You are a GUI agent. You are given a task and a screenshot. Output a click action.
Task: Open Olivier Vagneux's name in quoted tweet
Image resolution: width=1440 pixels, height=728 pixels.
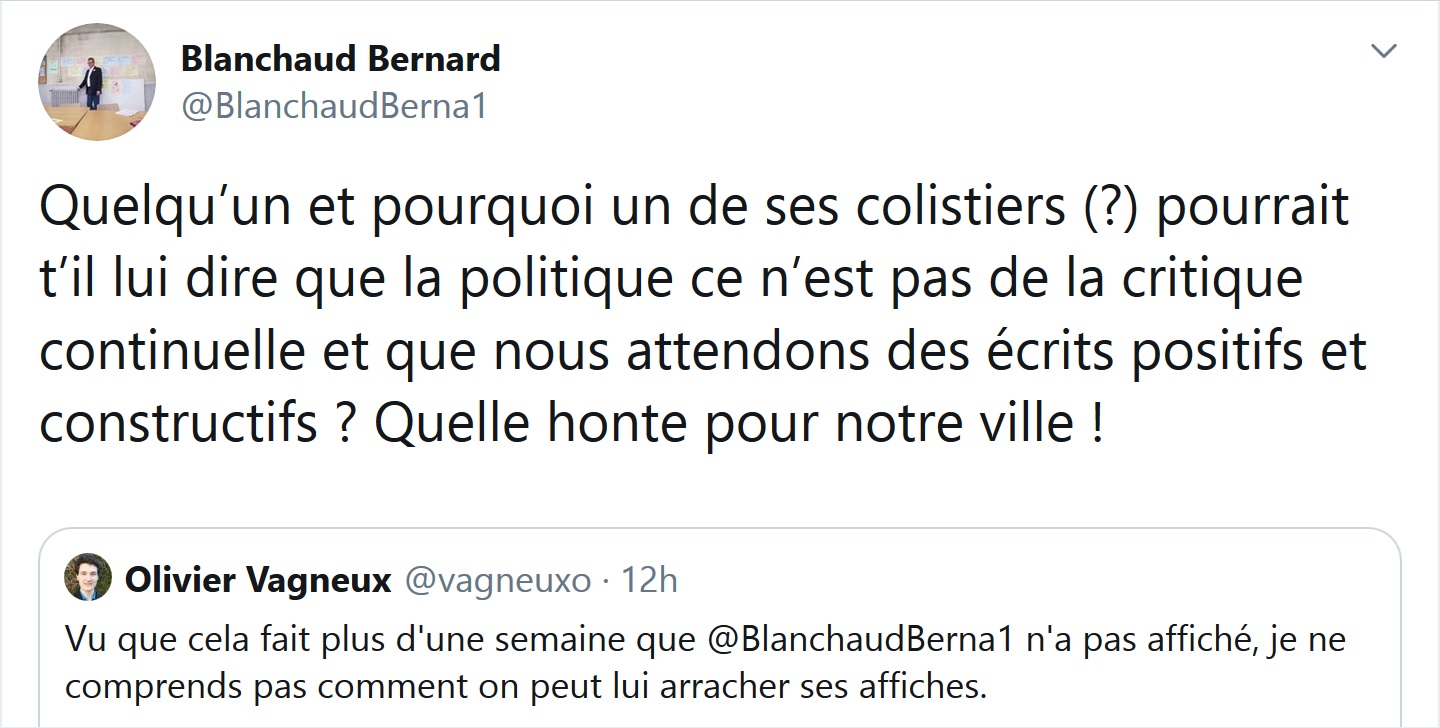pos(258,580)
